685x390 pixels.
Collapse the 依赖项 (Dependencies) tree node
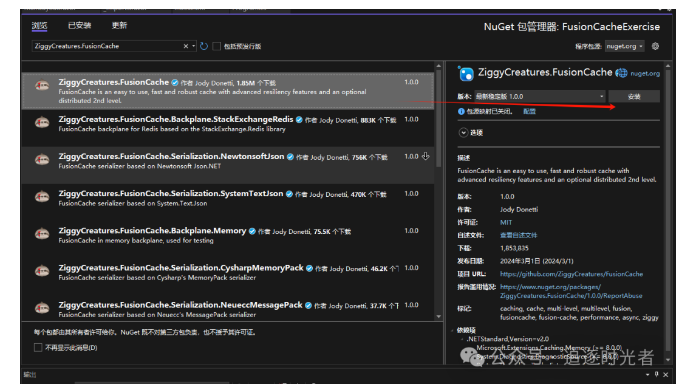pos(453,330)
